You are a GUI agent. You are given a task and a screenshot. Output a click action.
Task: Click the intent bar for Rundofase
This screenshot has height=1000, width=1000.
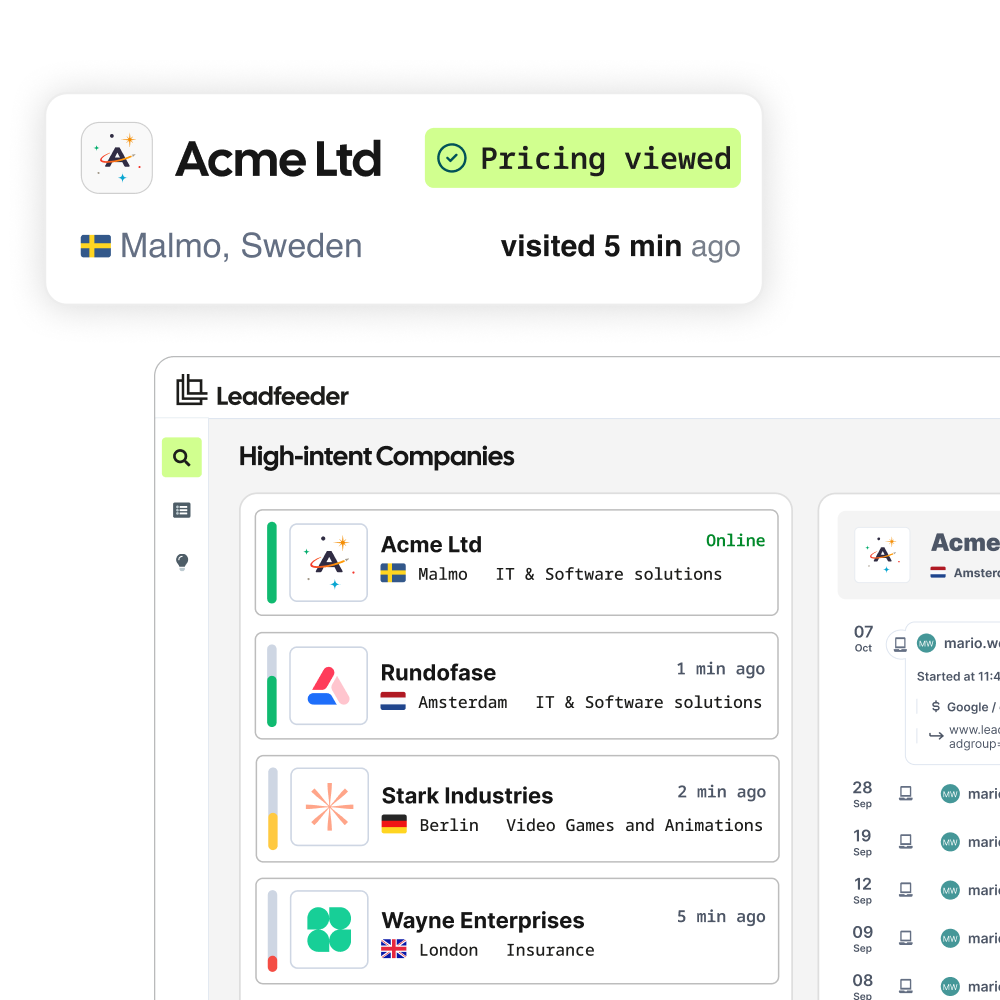coord(272,686)
